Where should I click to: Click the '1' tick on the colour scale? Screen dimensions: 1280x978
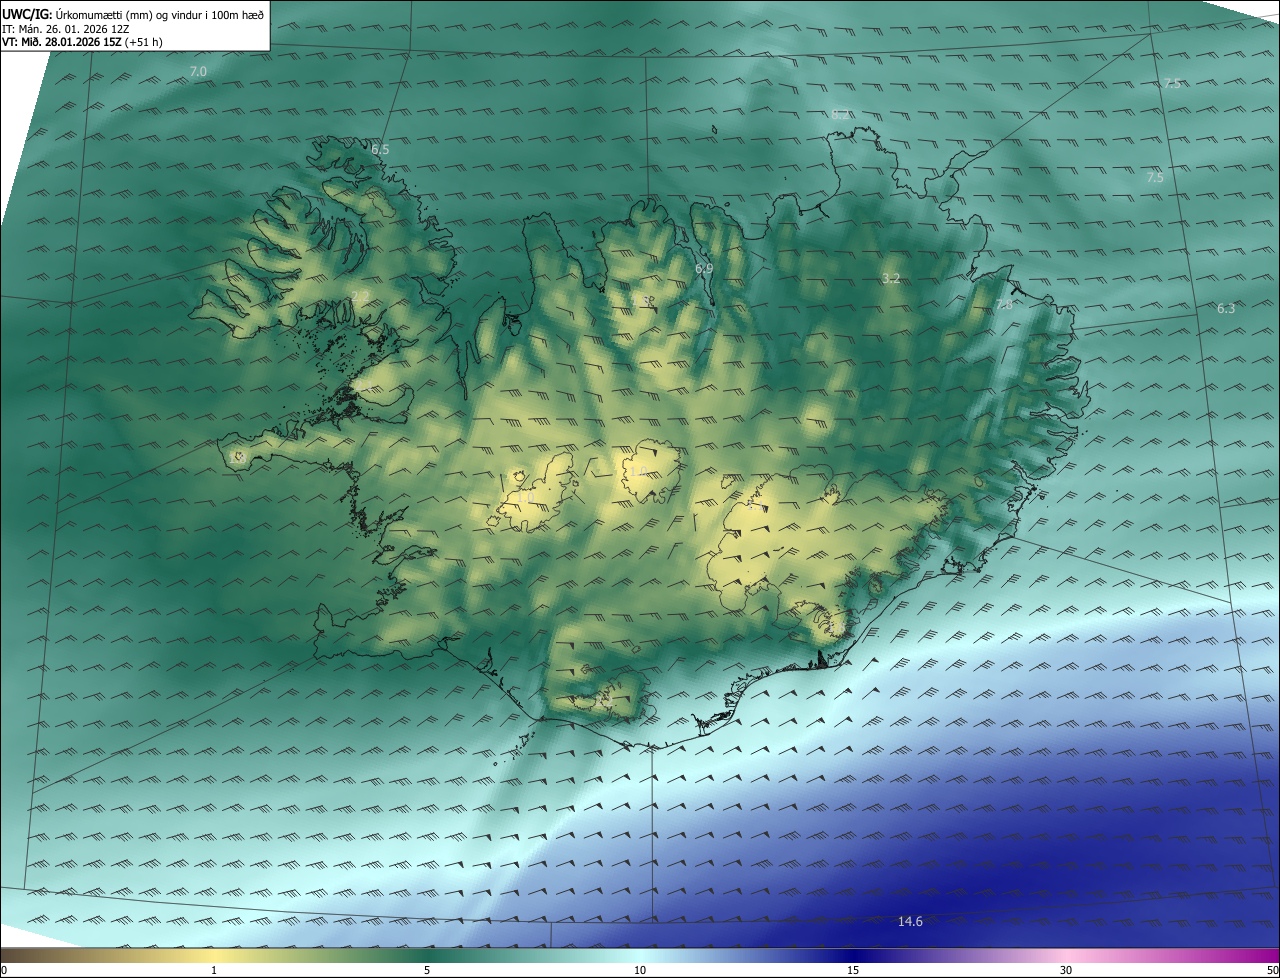tap(214, 970)
